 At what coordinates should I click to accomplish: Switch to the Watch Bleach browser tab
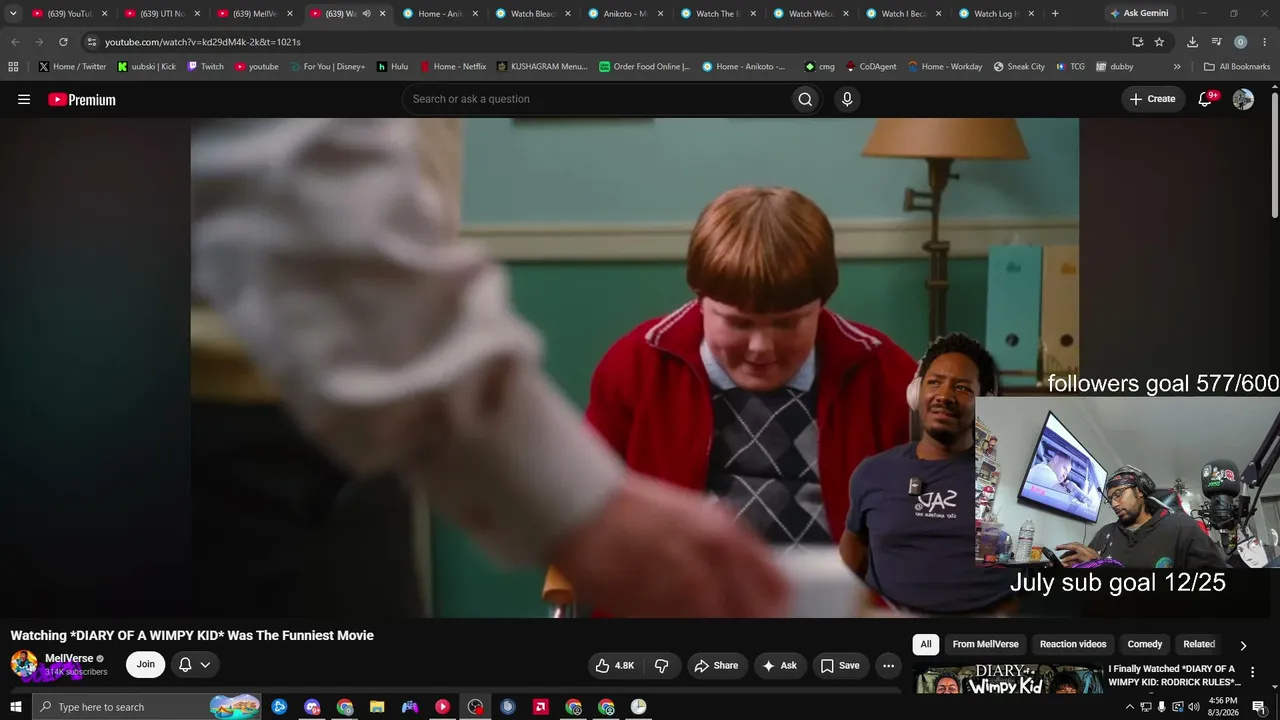click(x=532, y=14)
